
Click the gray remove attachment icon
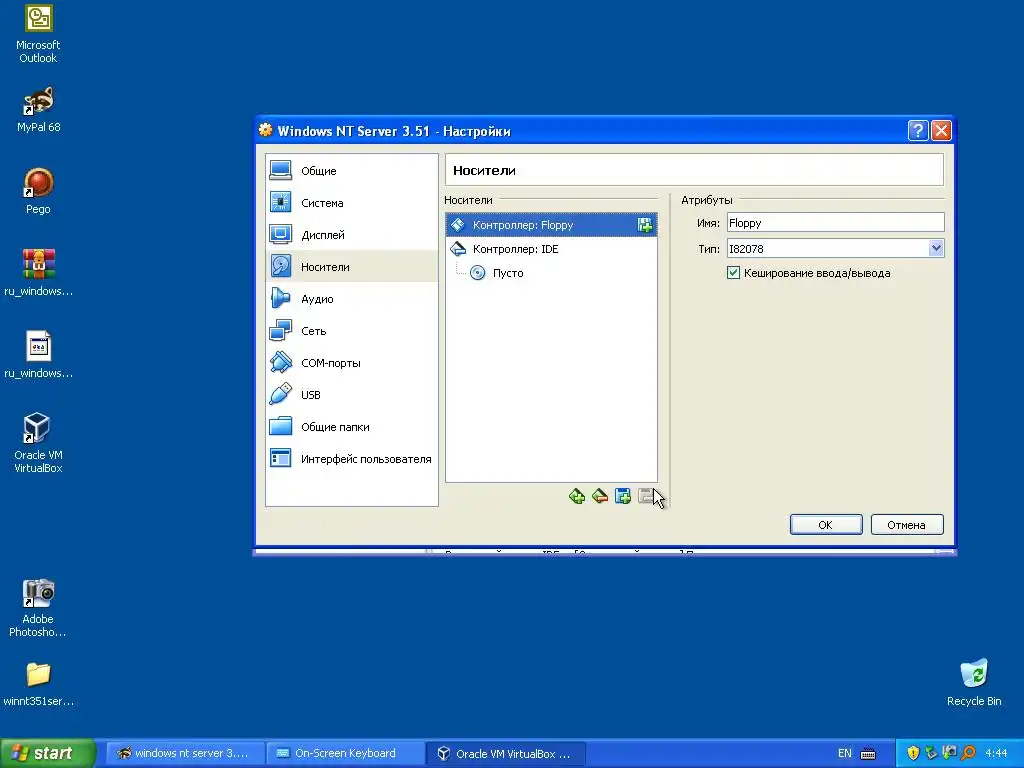tap(645, 496)
